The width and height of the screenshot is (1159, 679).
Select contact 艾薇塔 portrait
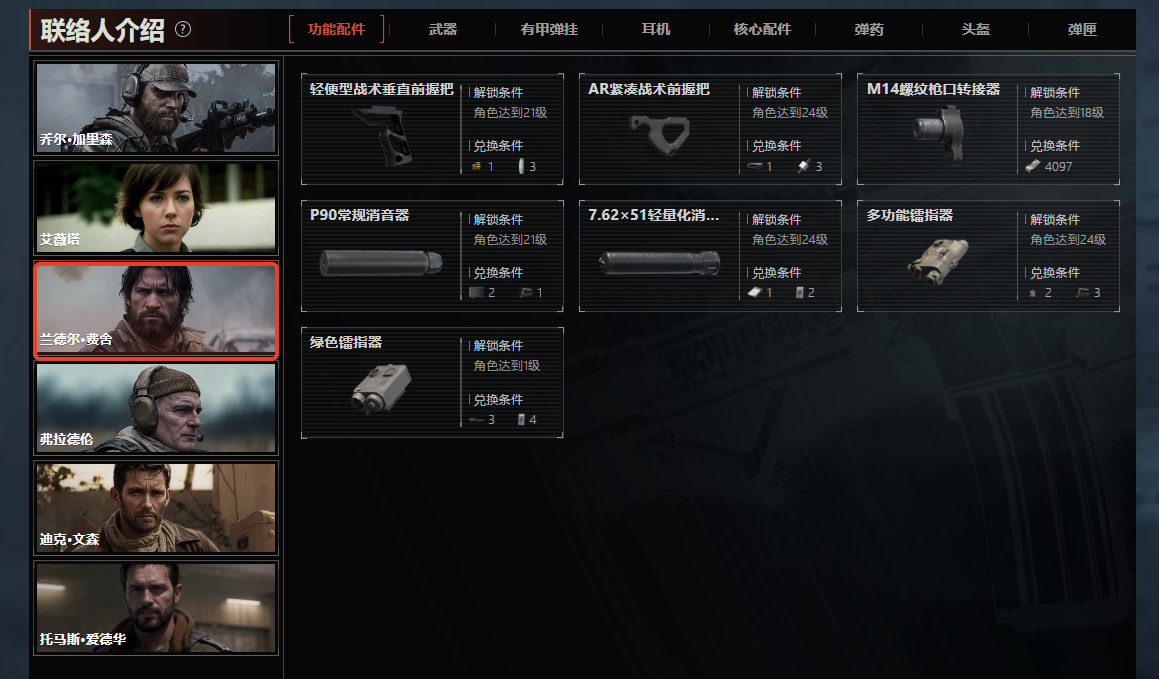(x=156, y=208)
